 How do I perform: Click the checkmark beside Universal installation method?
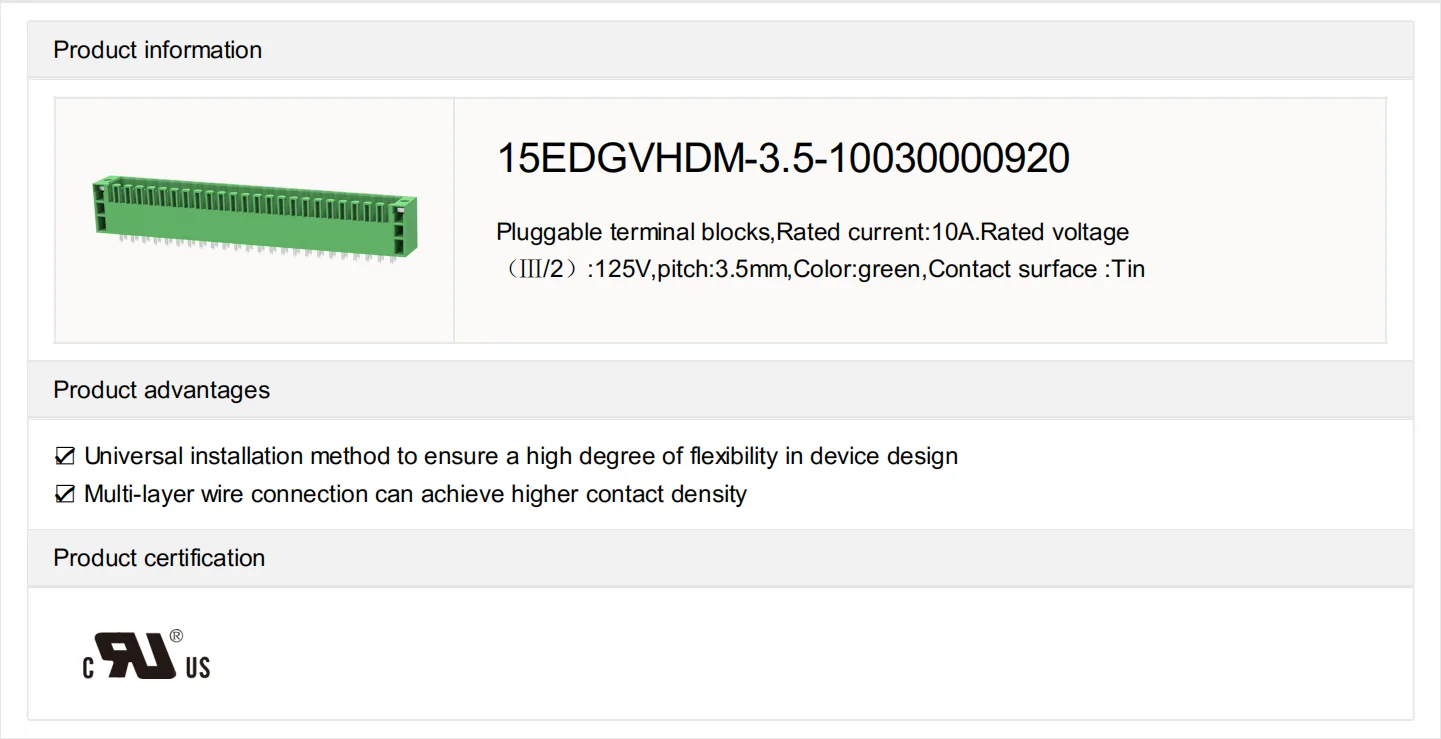tap(65, 457)
